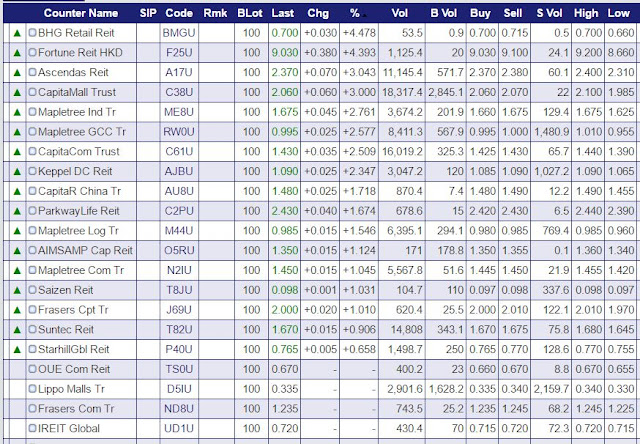Viewport: 640px width, 444px height.
Task: Click the green up arrow beside Mapletree Com Tr
Action: point(17,271)
